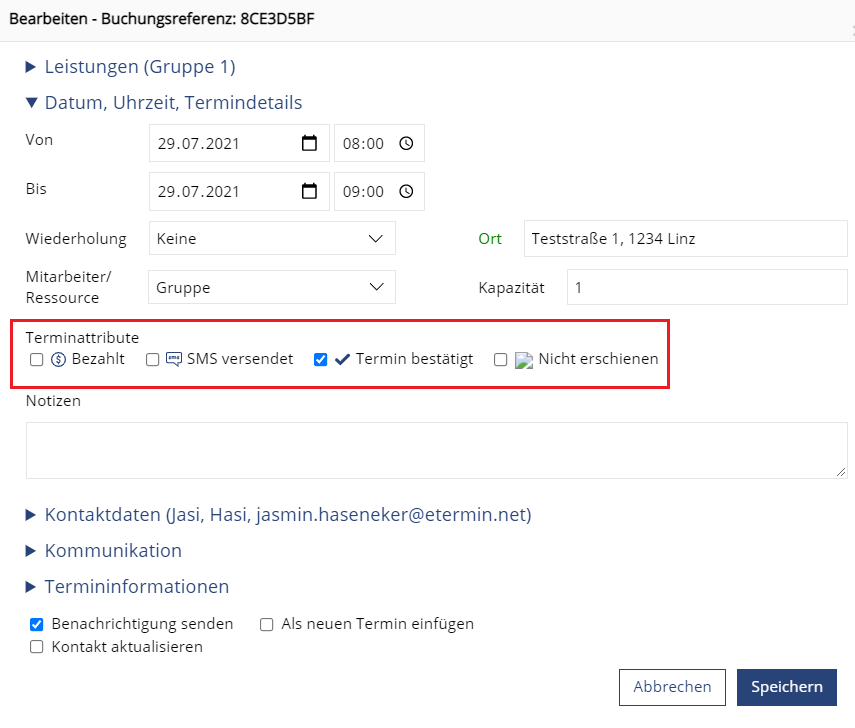
Task: Click the 08:00 time value
Action: point(363,144)
